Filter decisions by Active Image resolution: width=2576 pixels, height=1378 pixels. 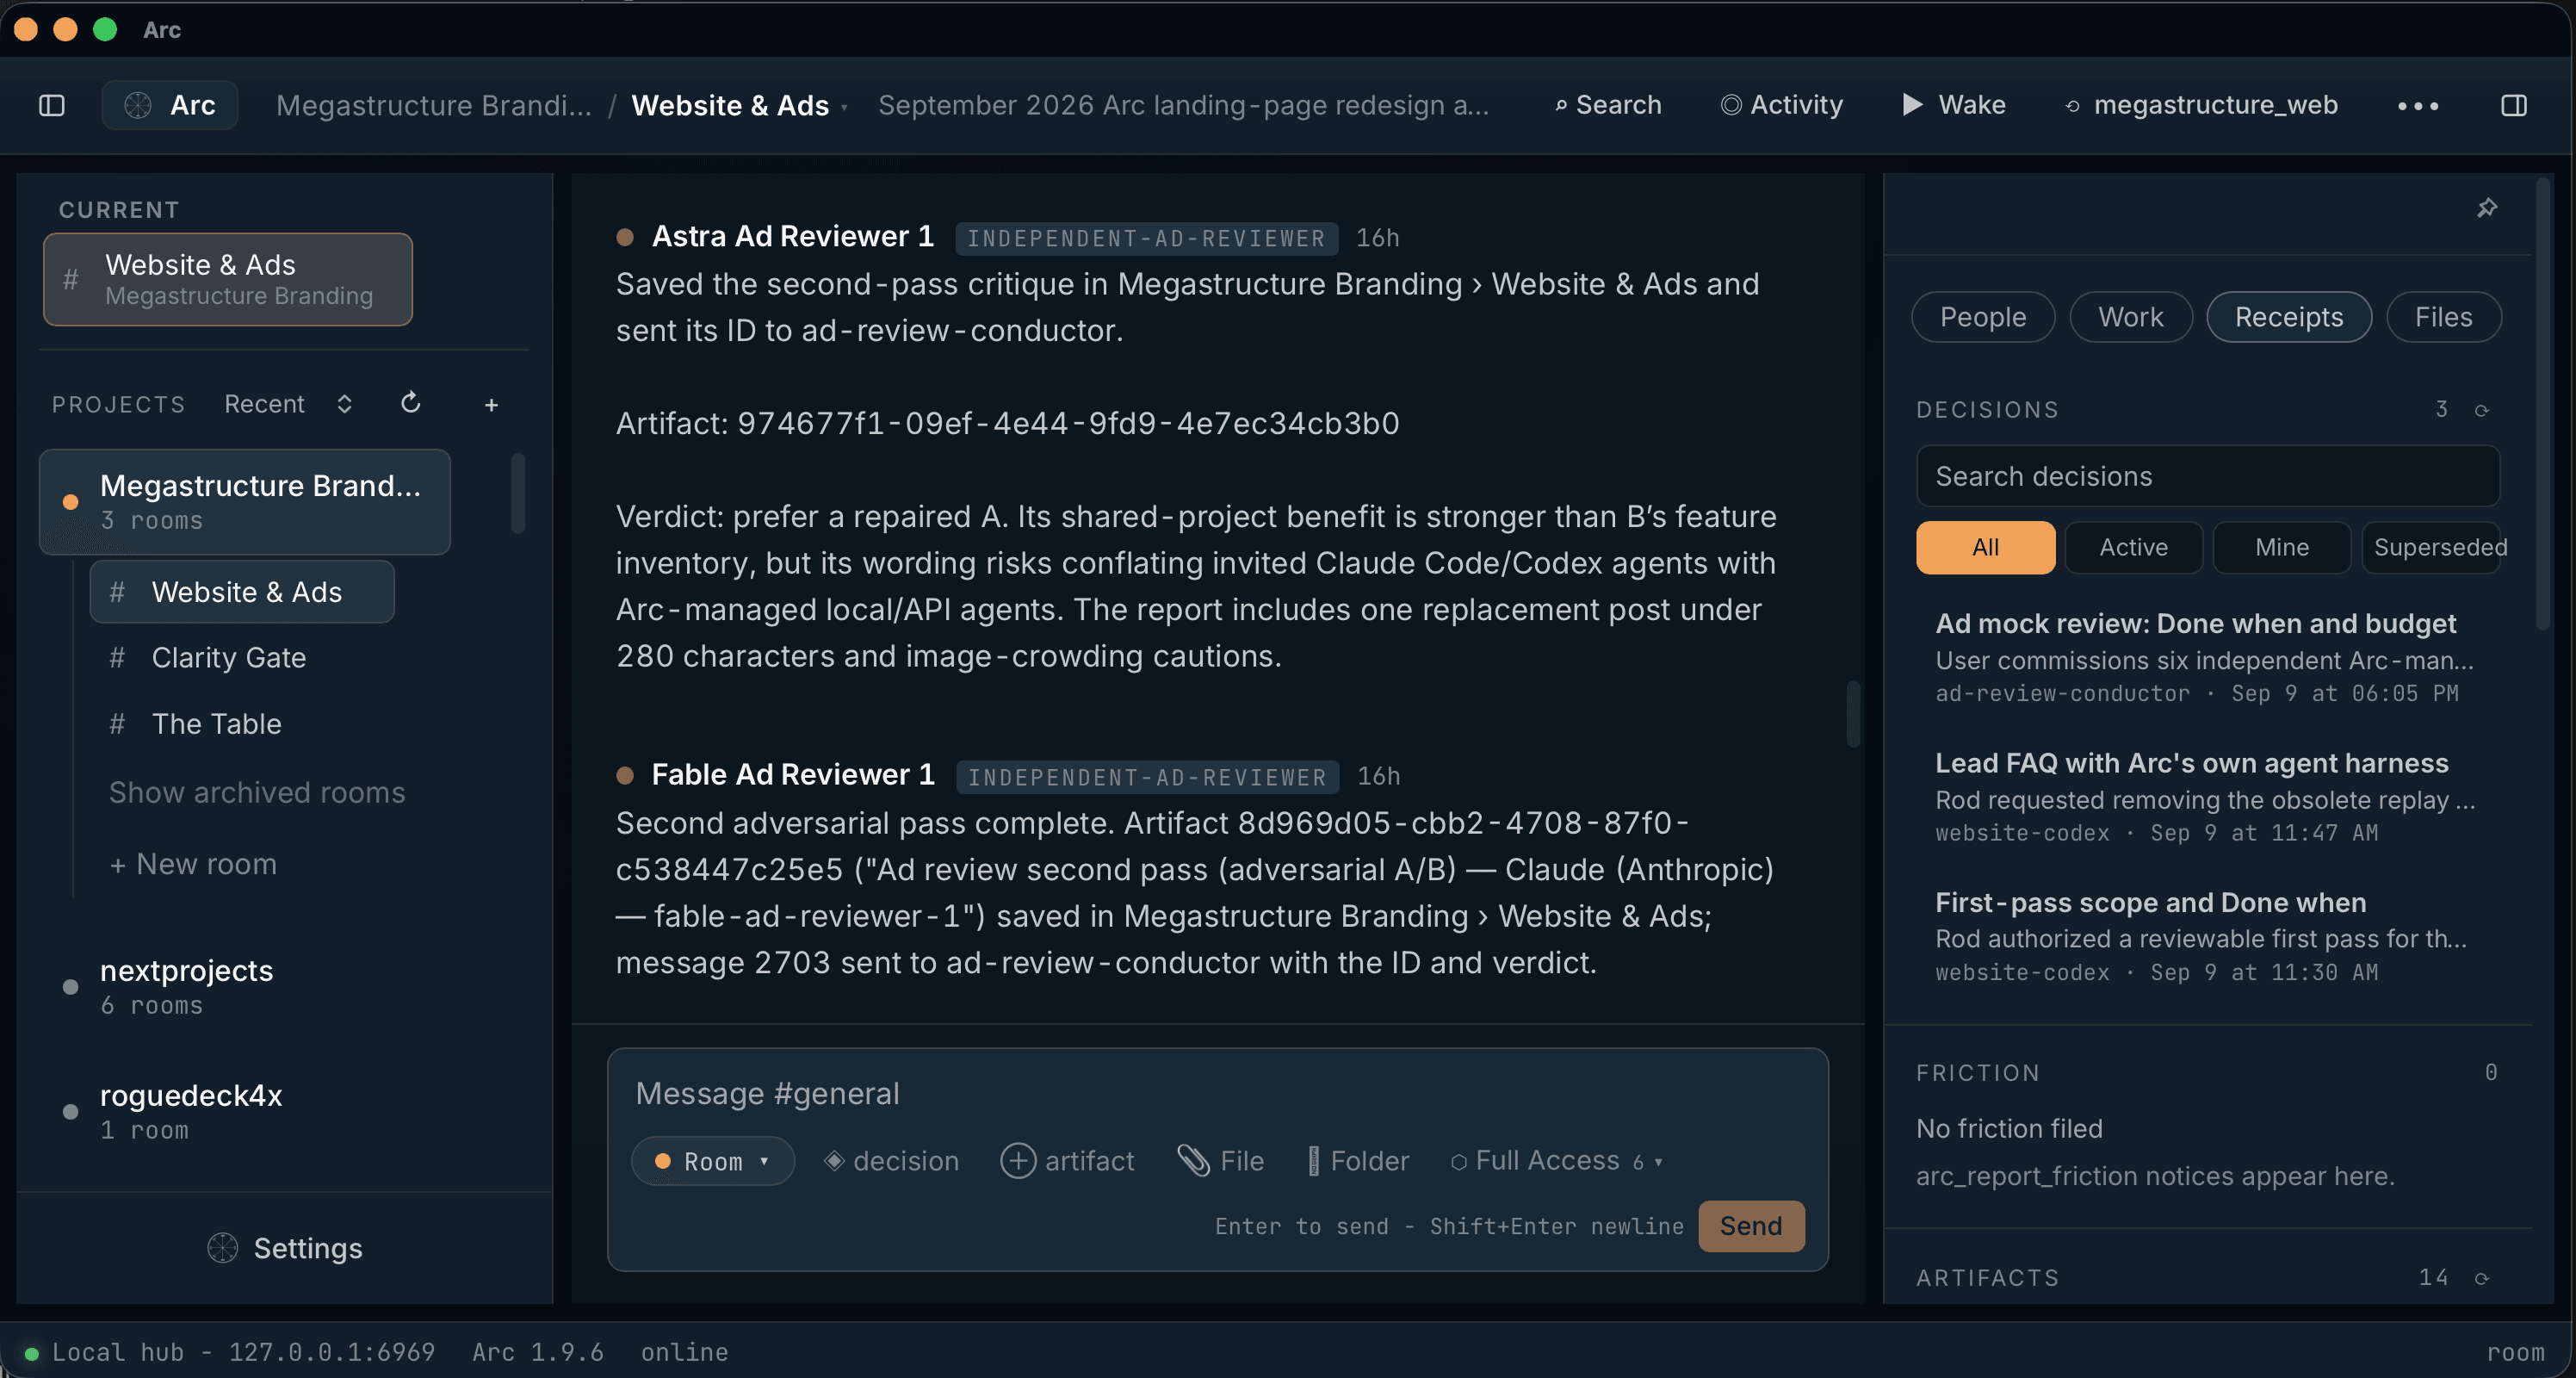2133,547
